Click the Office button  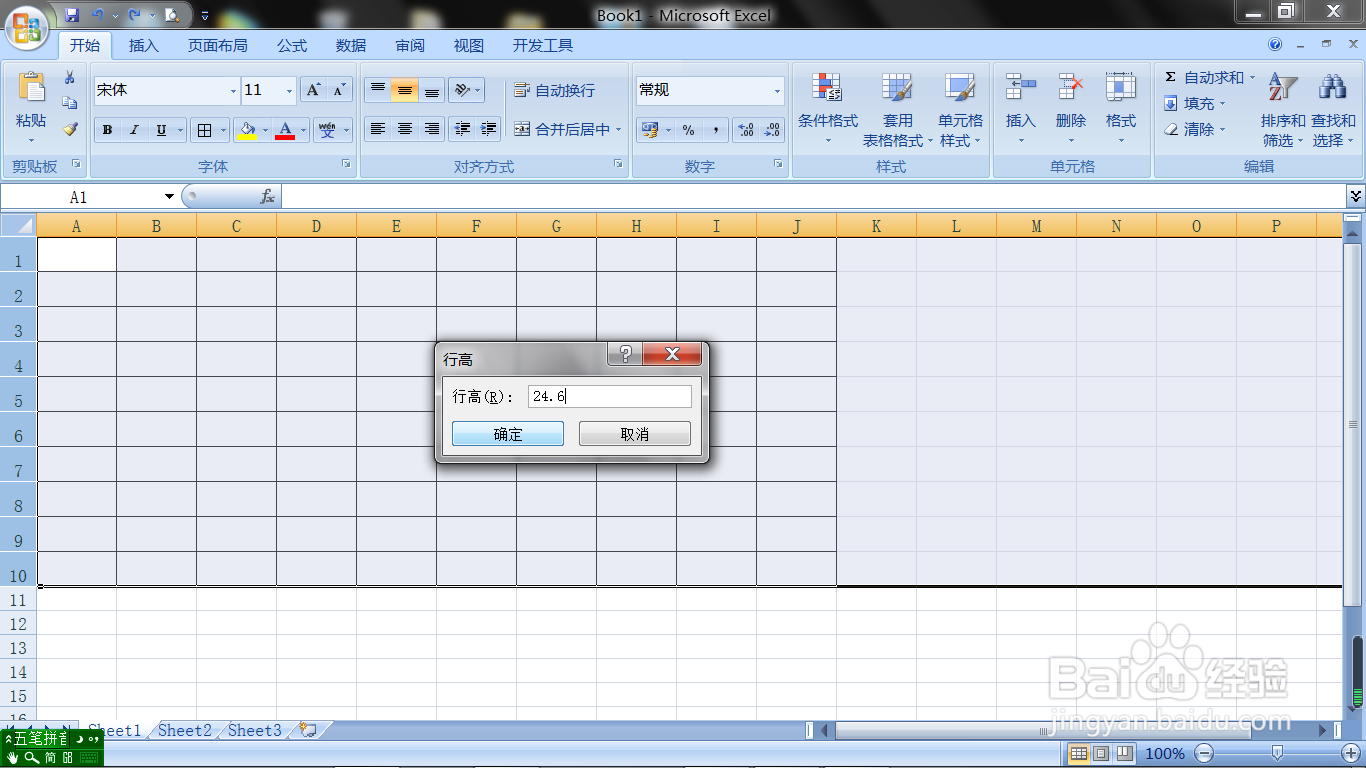[x=28, y=27]
